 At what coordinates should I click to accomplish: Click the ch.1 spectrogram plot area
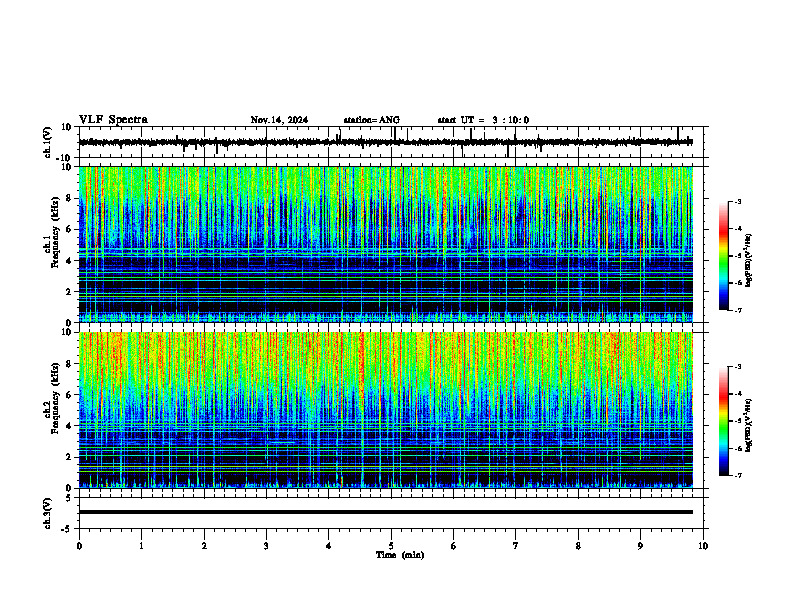coord(386,244)
